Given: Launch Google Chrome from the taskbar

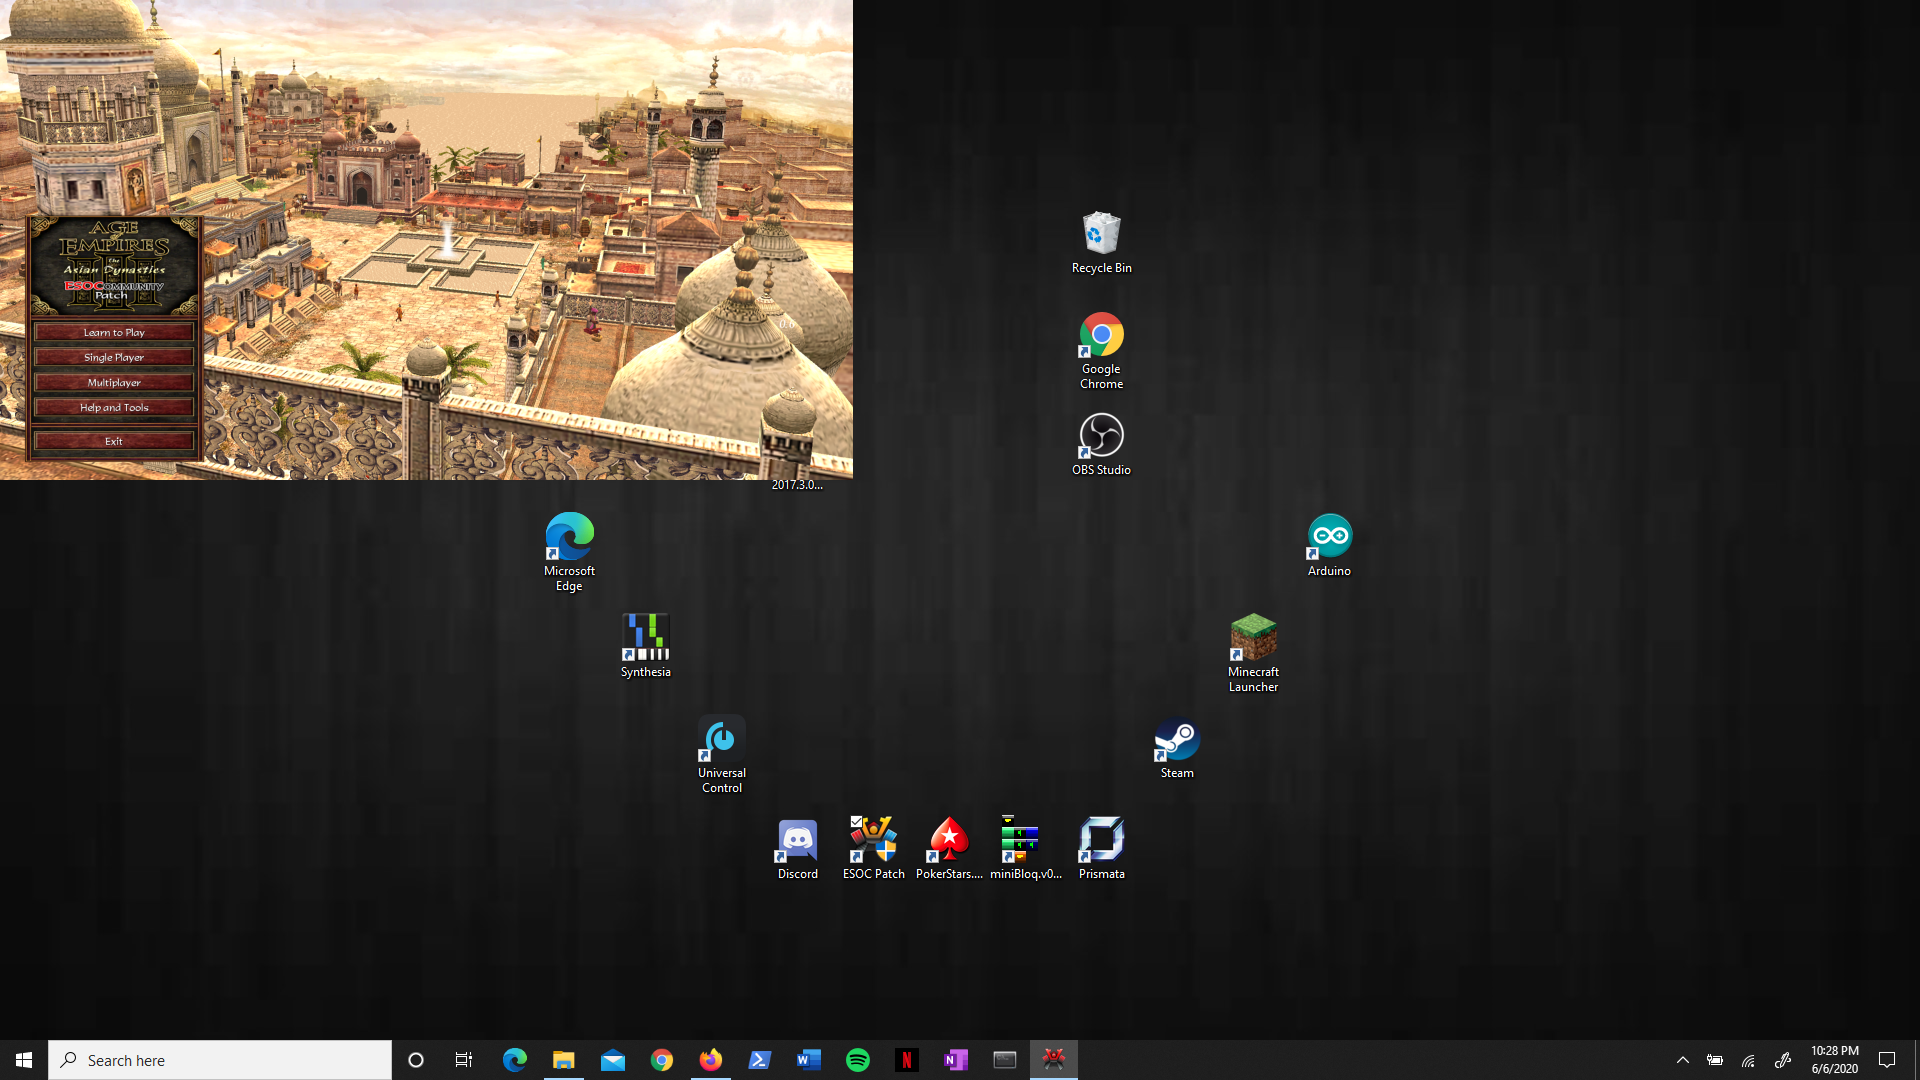Looking at the screenshot, I should pyautogui.click(x=662, y=1060).
